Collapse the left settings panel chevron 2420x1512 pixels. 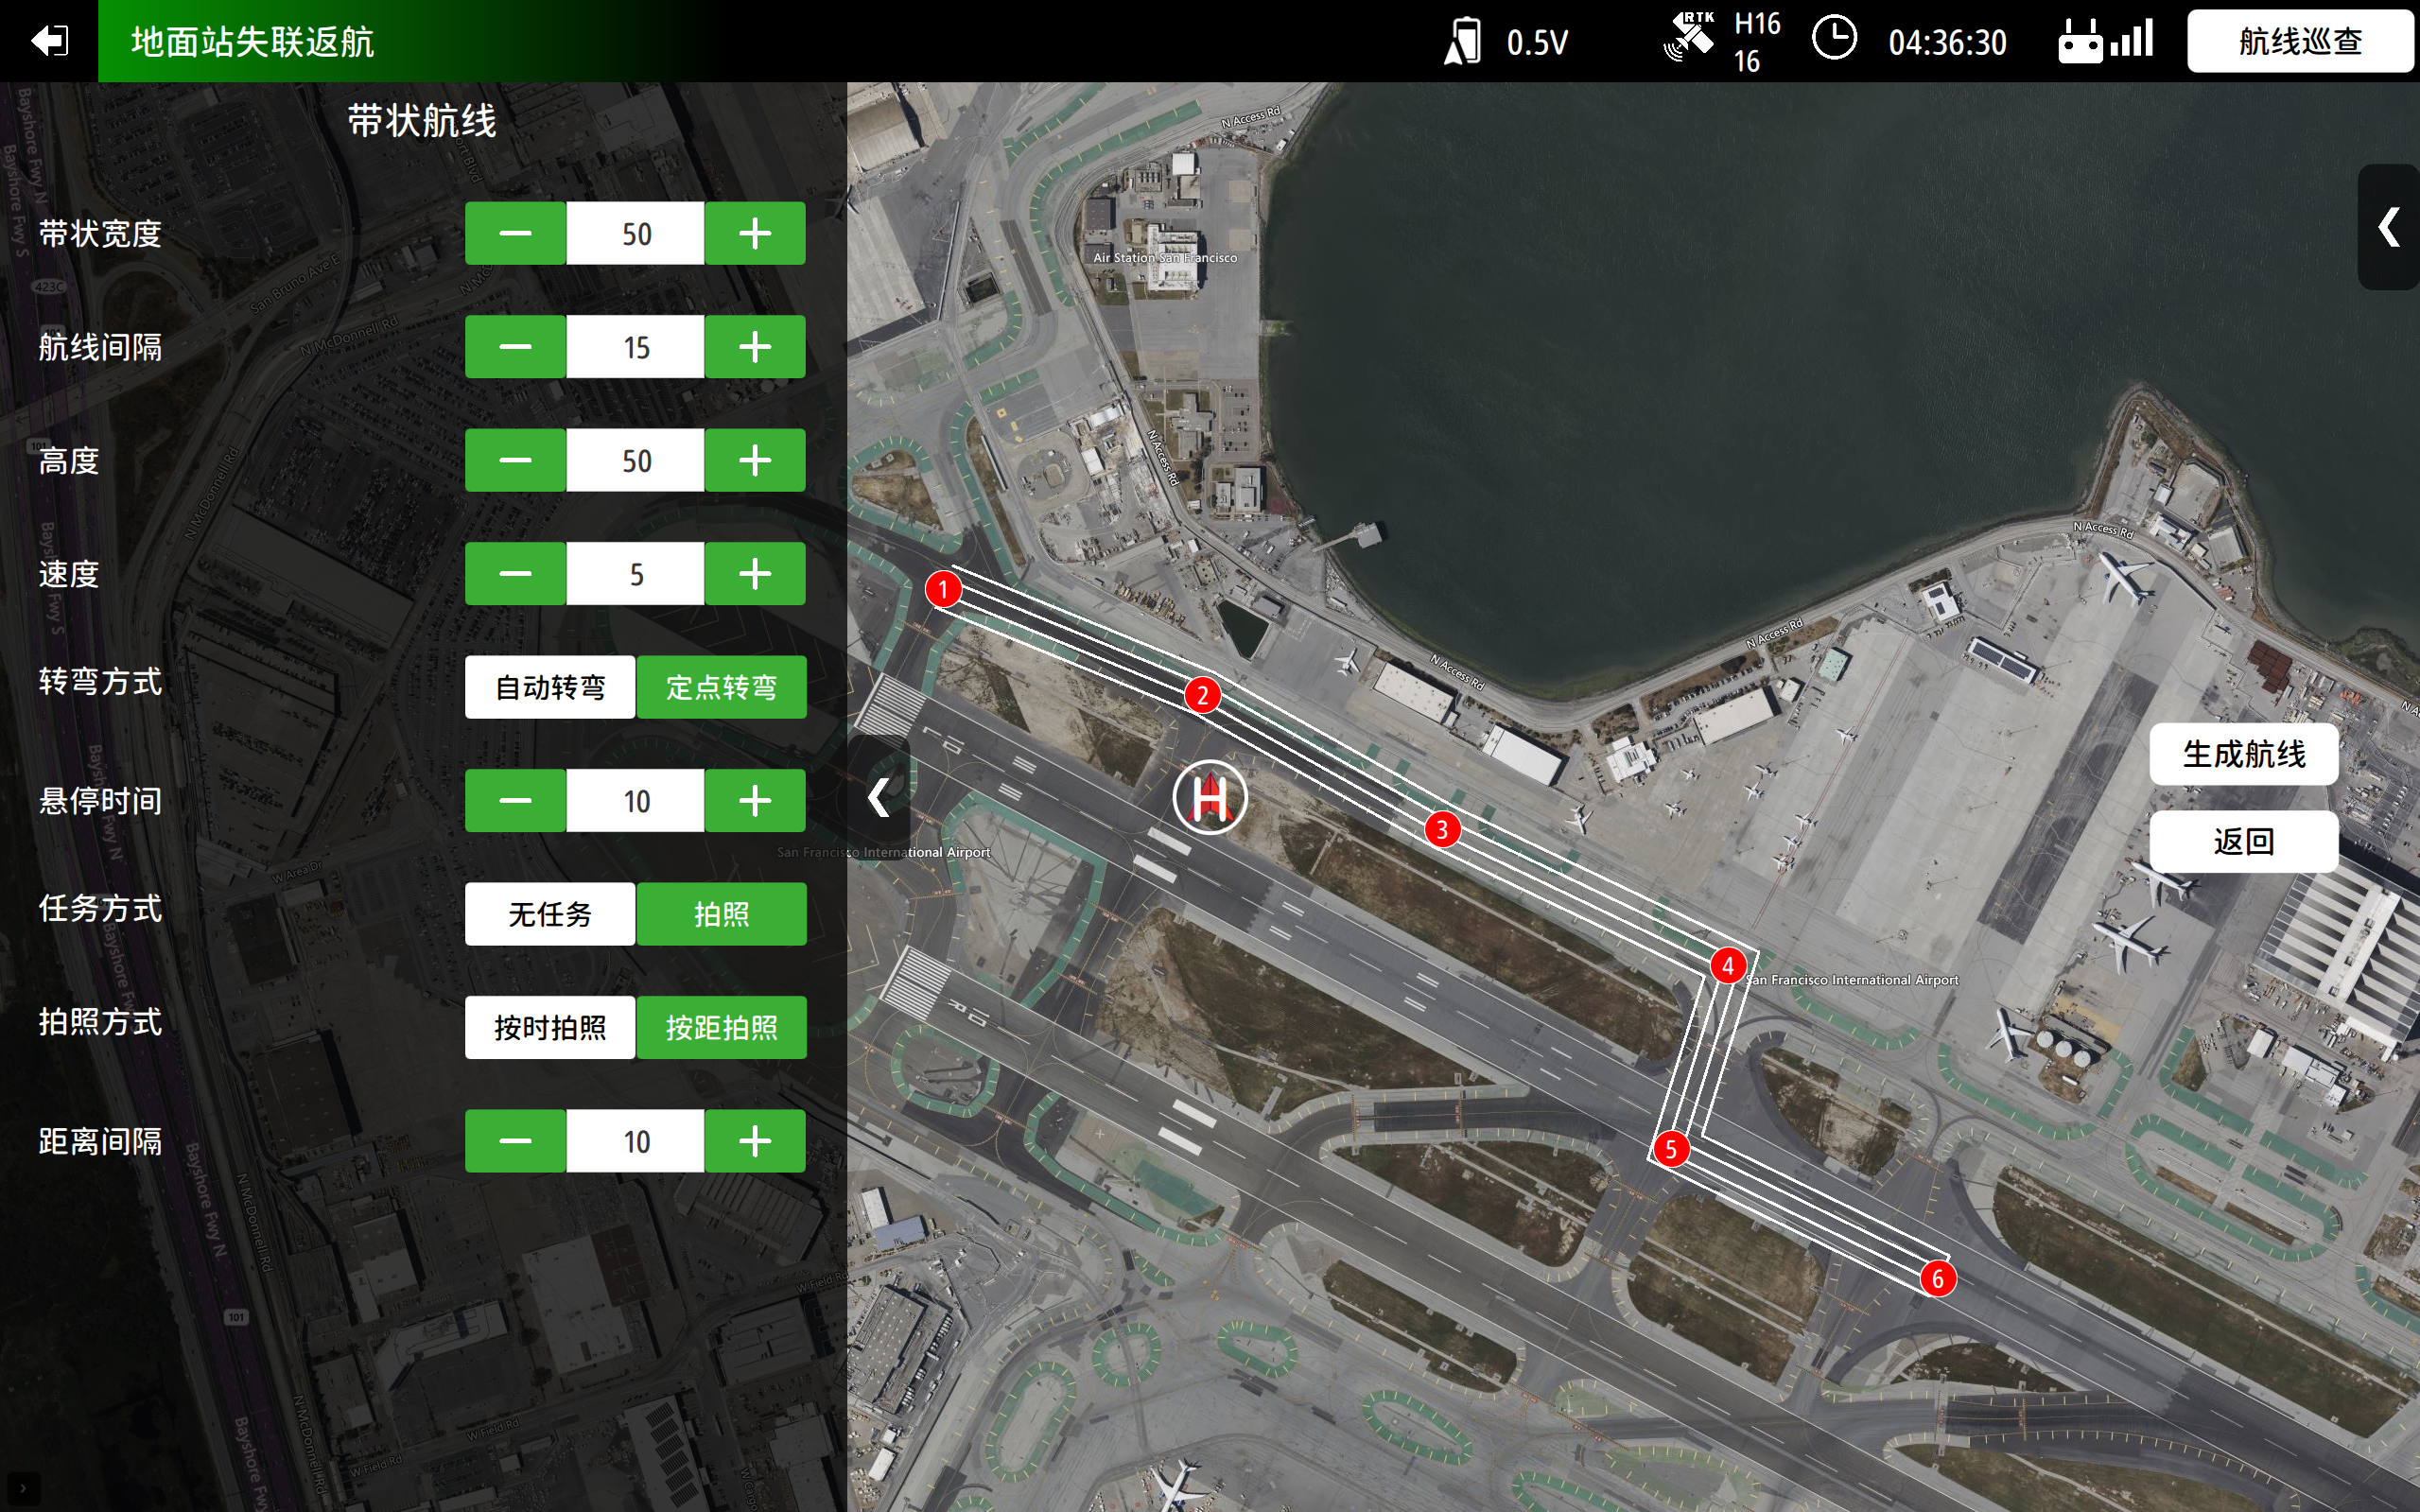click(879, 797)
